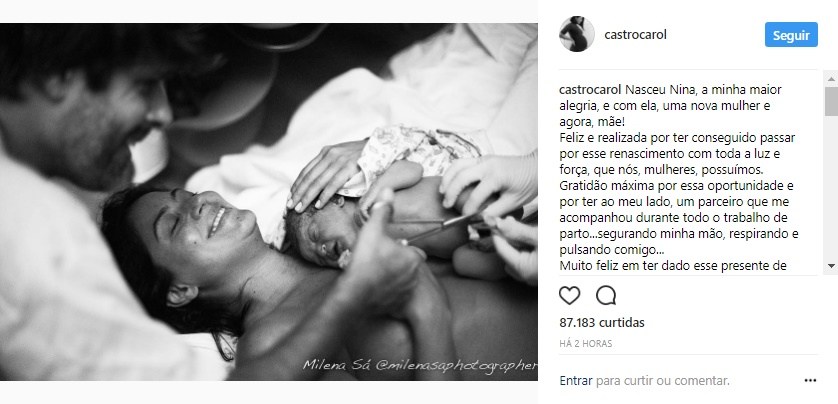Screen dimensions: 838x404
Task: Click the Entrar login link
Action: [576, 381]
